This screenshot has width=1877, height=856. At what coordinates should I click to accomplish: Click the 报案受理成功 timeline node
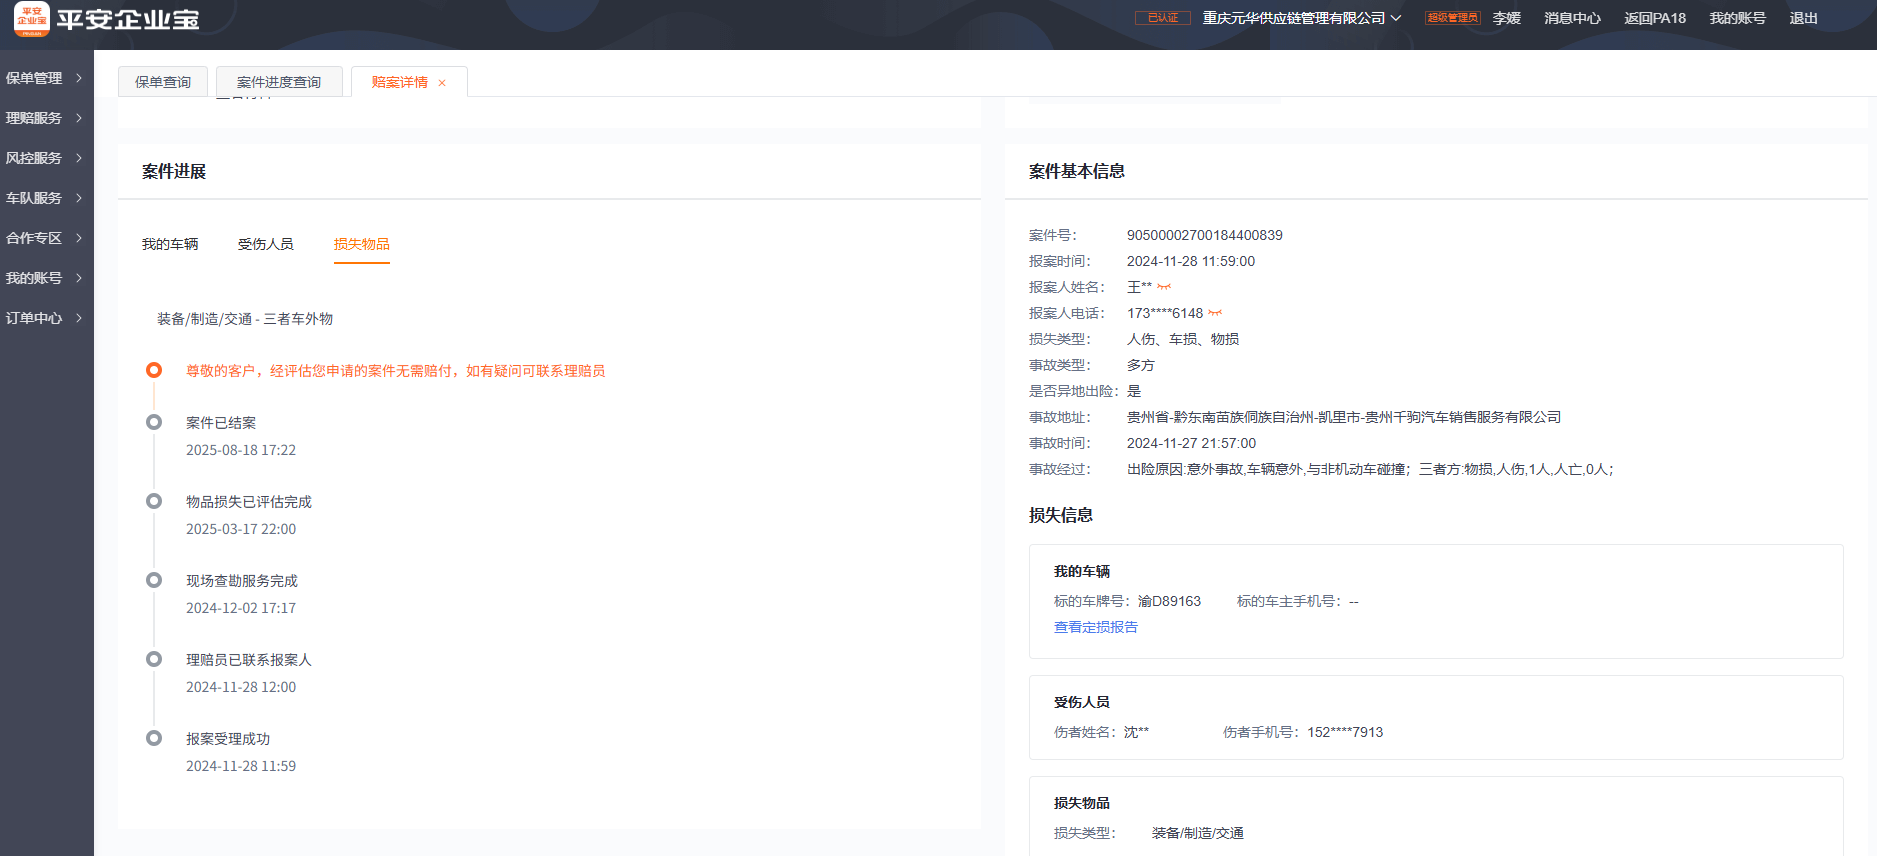[x=154, y=739]
